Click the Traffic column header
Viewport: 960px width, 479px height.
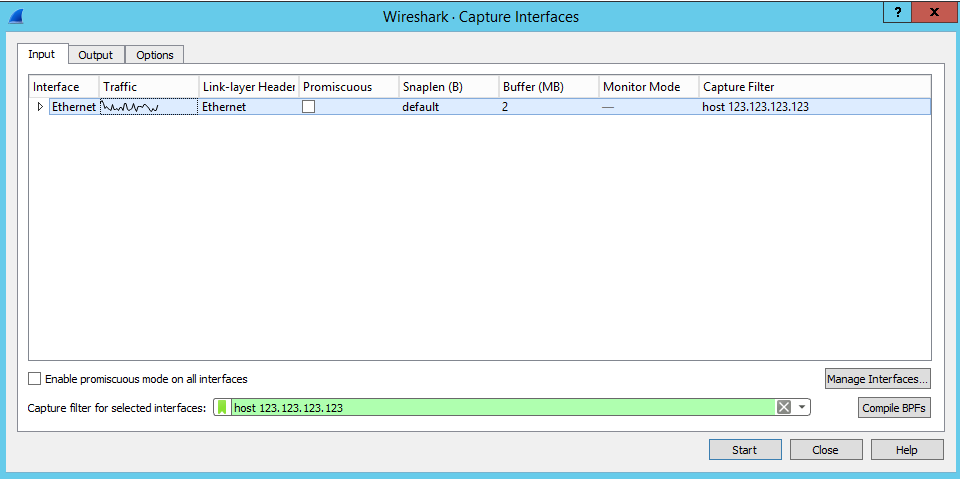point(149,86)
